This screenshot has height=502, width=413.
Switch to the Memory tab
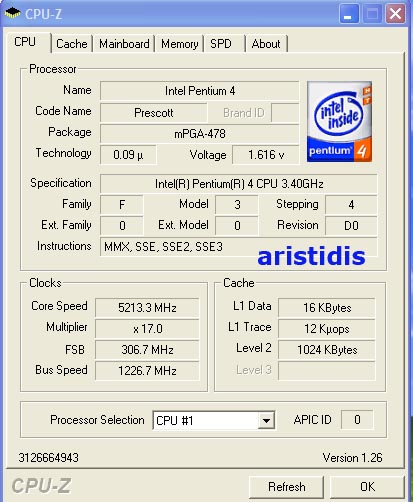coord(179,44)
